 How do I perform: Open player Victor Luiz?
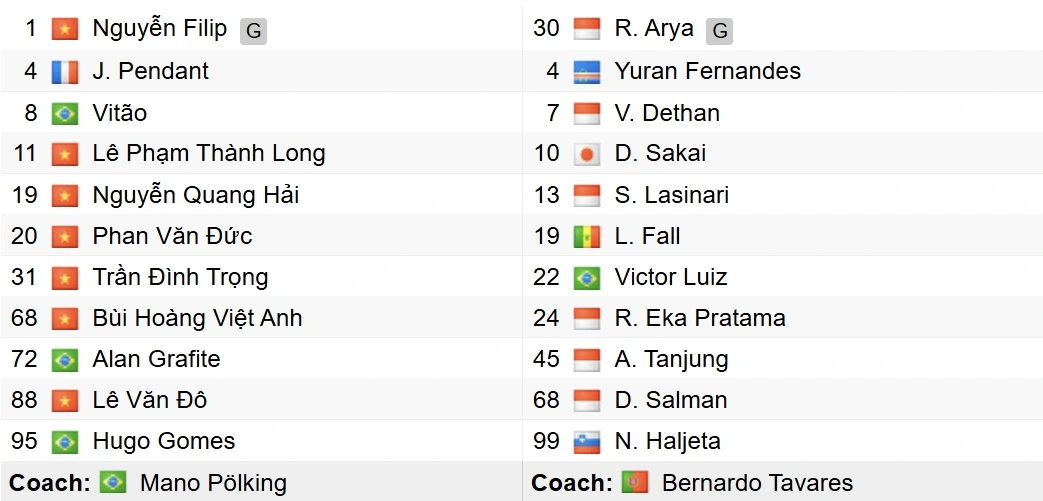click(670, 277)
